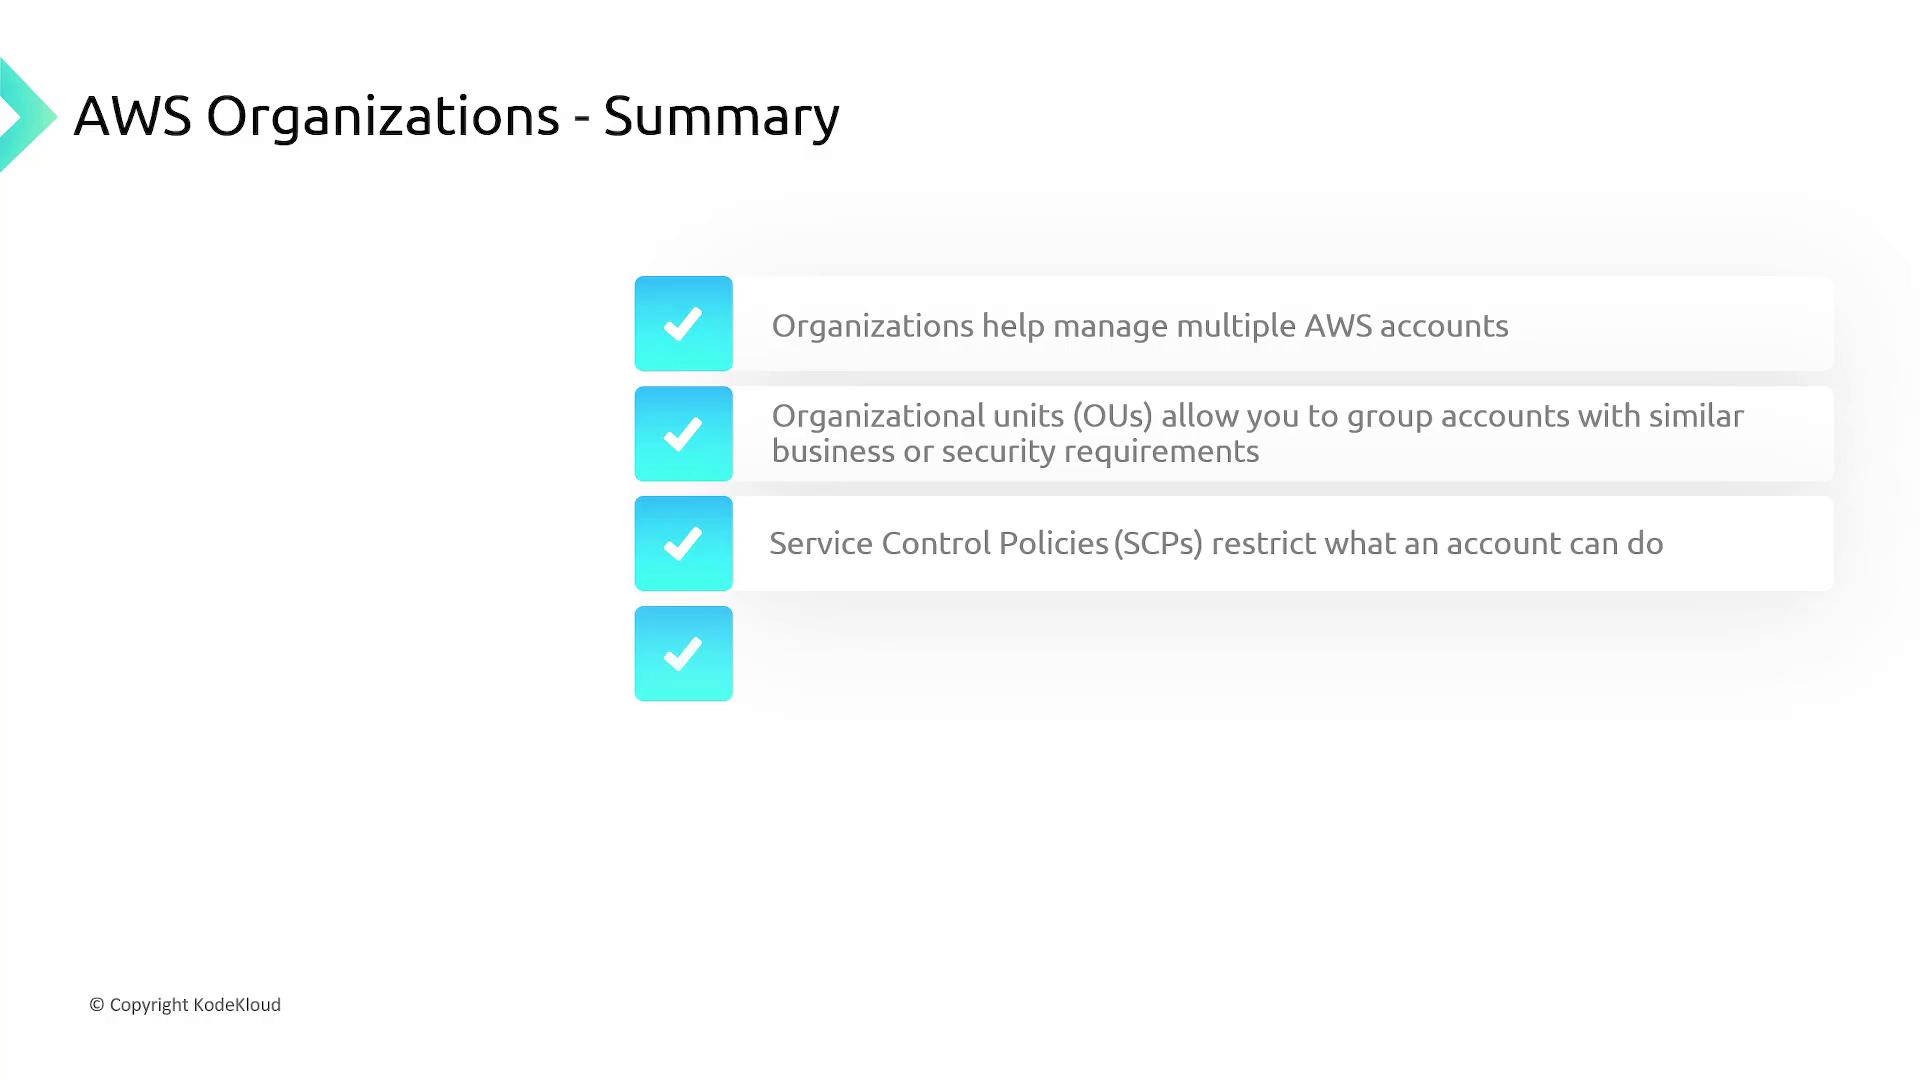Select the 'AWS Organizations - Summary' title
Viewport: 1920px width, 1080px height.
[x=456, y=116]
